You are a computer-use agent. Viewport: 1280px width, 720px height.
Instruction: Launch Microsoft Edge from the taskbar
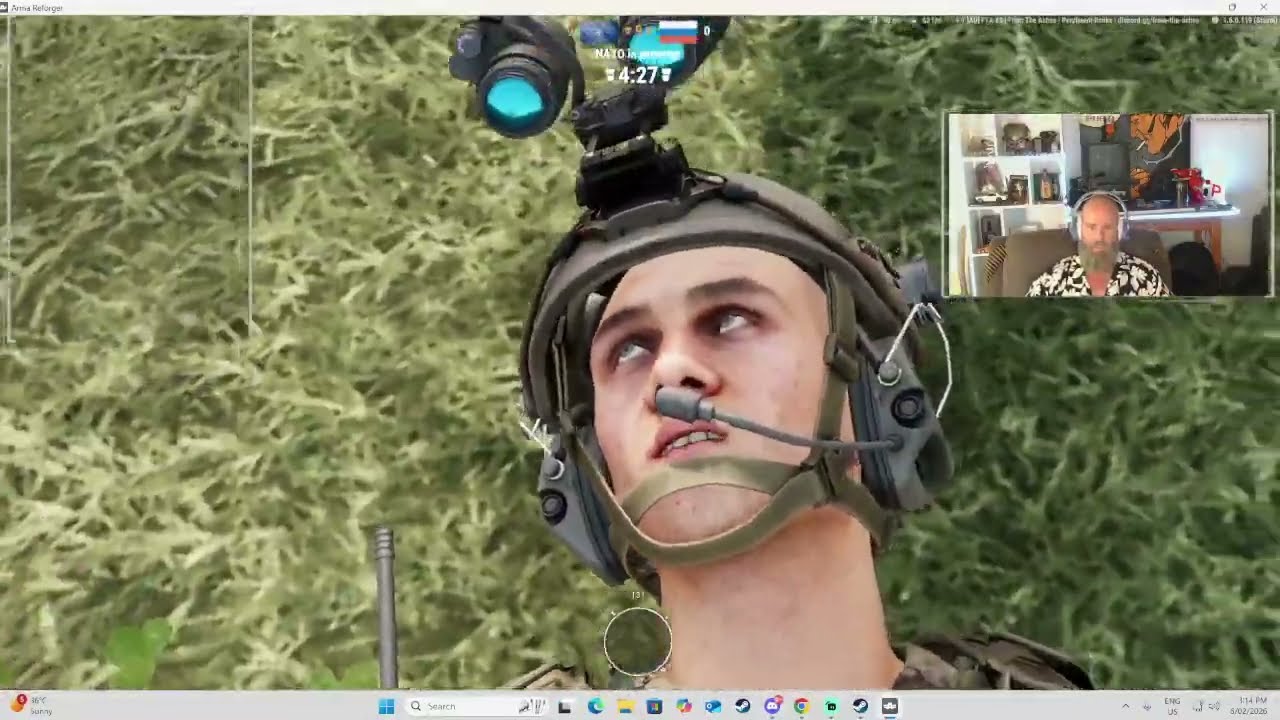[595, 706]
